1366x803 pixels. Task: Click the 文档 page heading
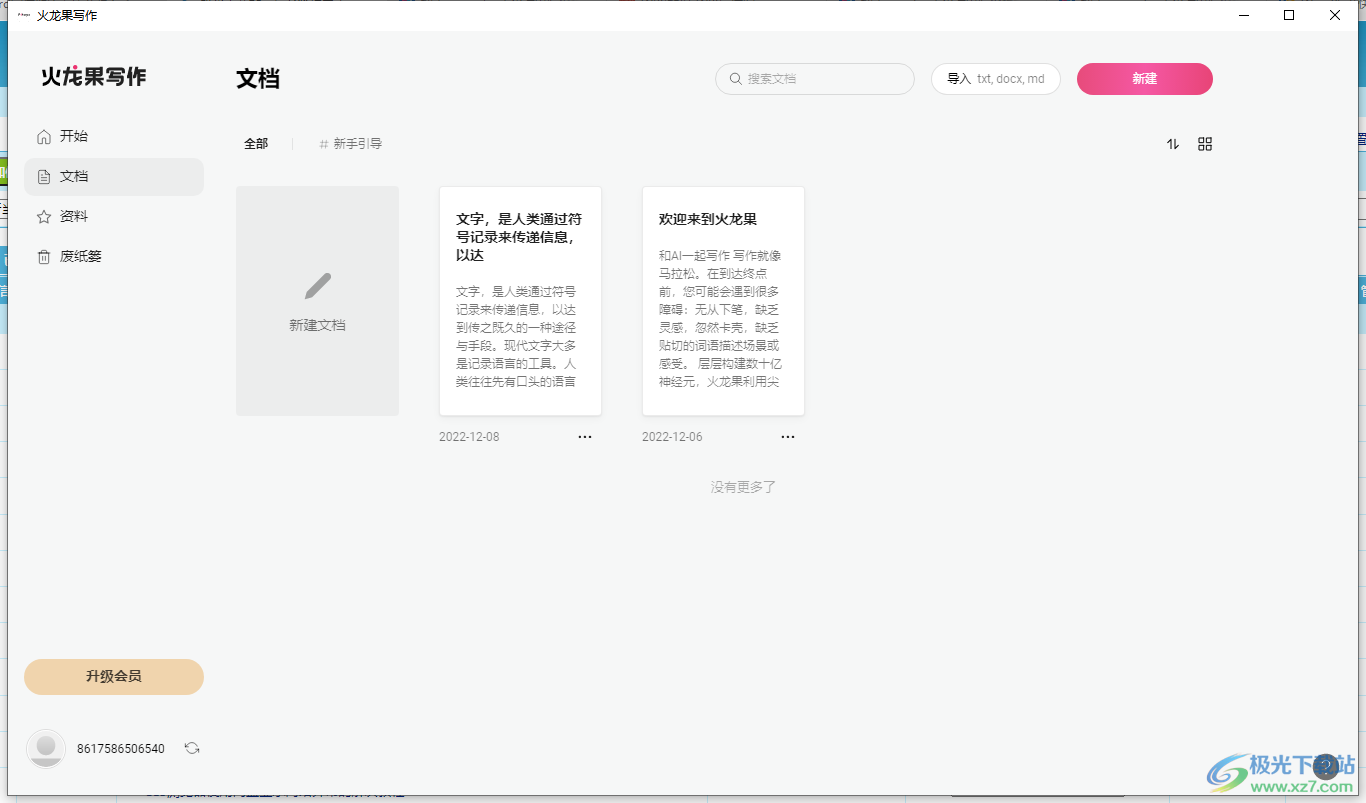pyautogui.click(x=258, y=79)
